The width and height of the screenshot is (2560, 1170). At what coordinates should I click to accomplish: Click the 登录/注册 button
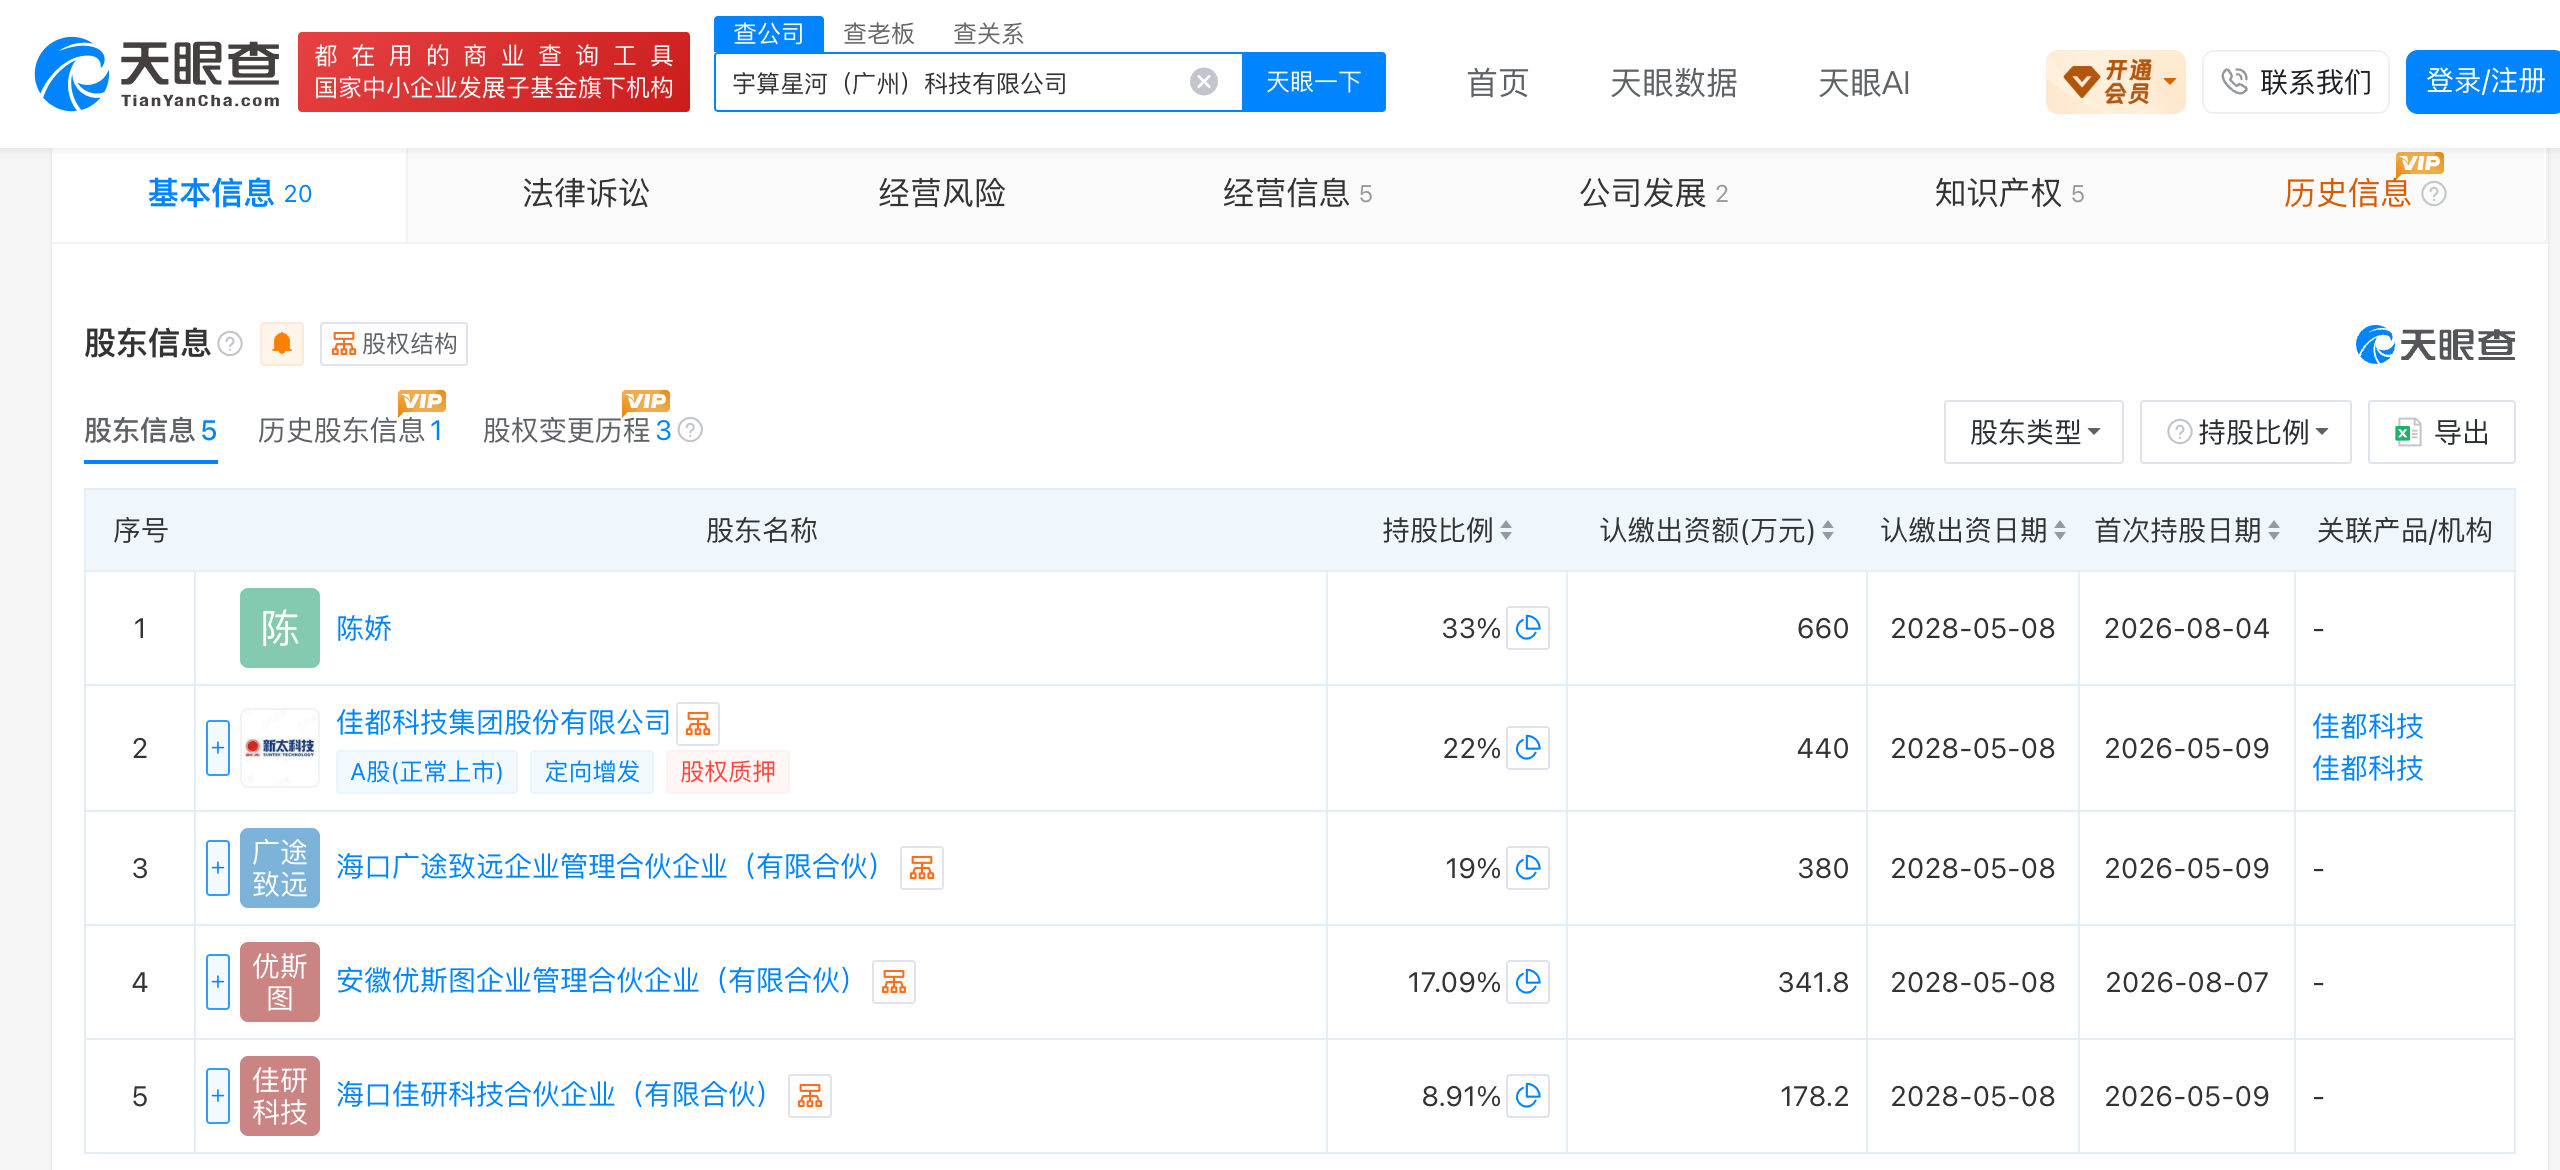[x=2484, y=82]
